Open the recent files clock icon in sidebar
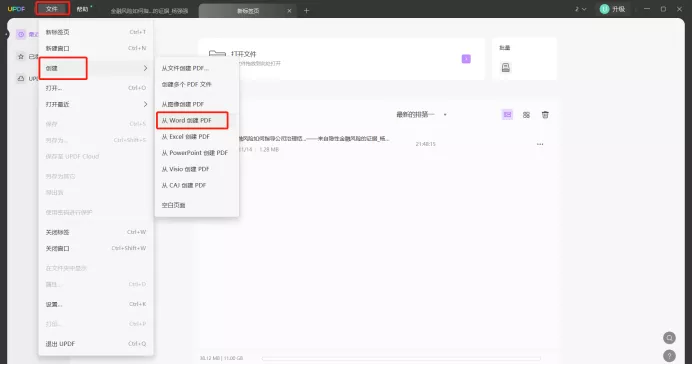 pyautogui.click(x=21, y=34)
